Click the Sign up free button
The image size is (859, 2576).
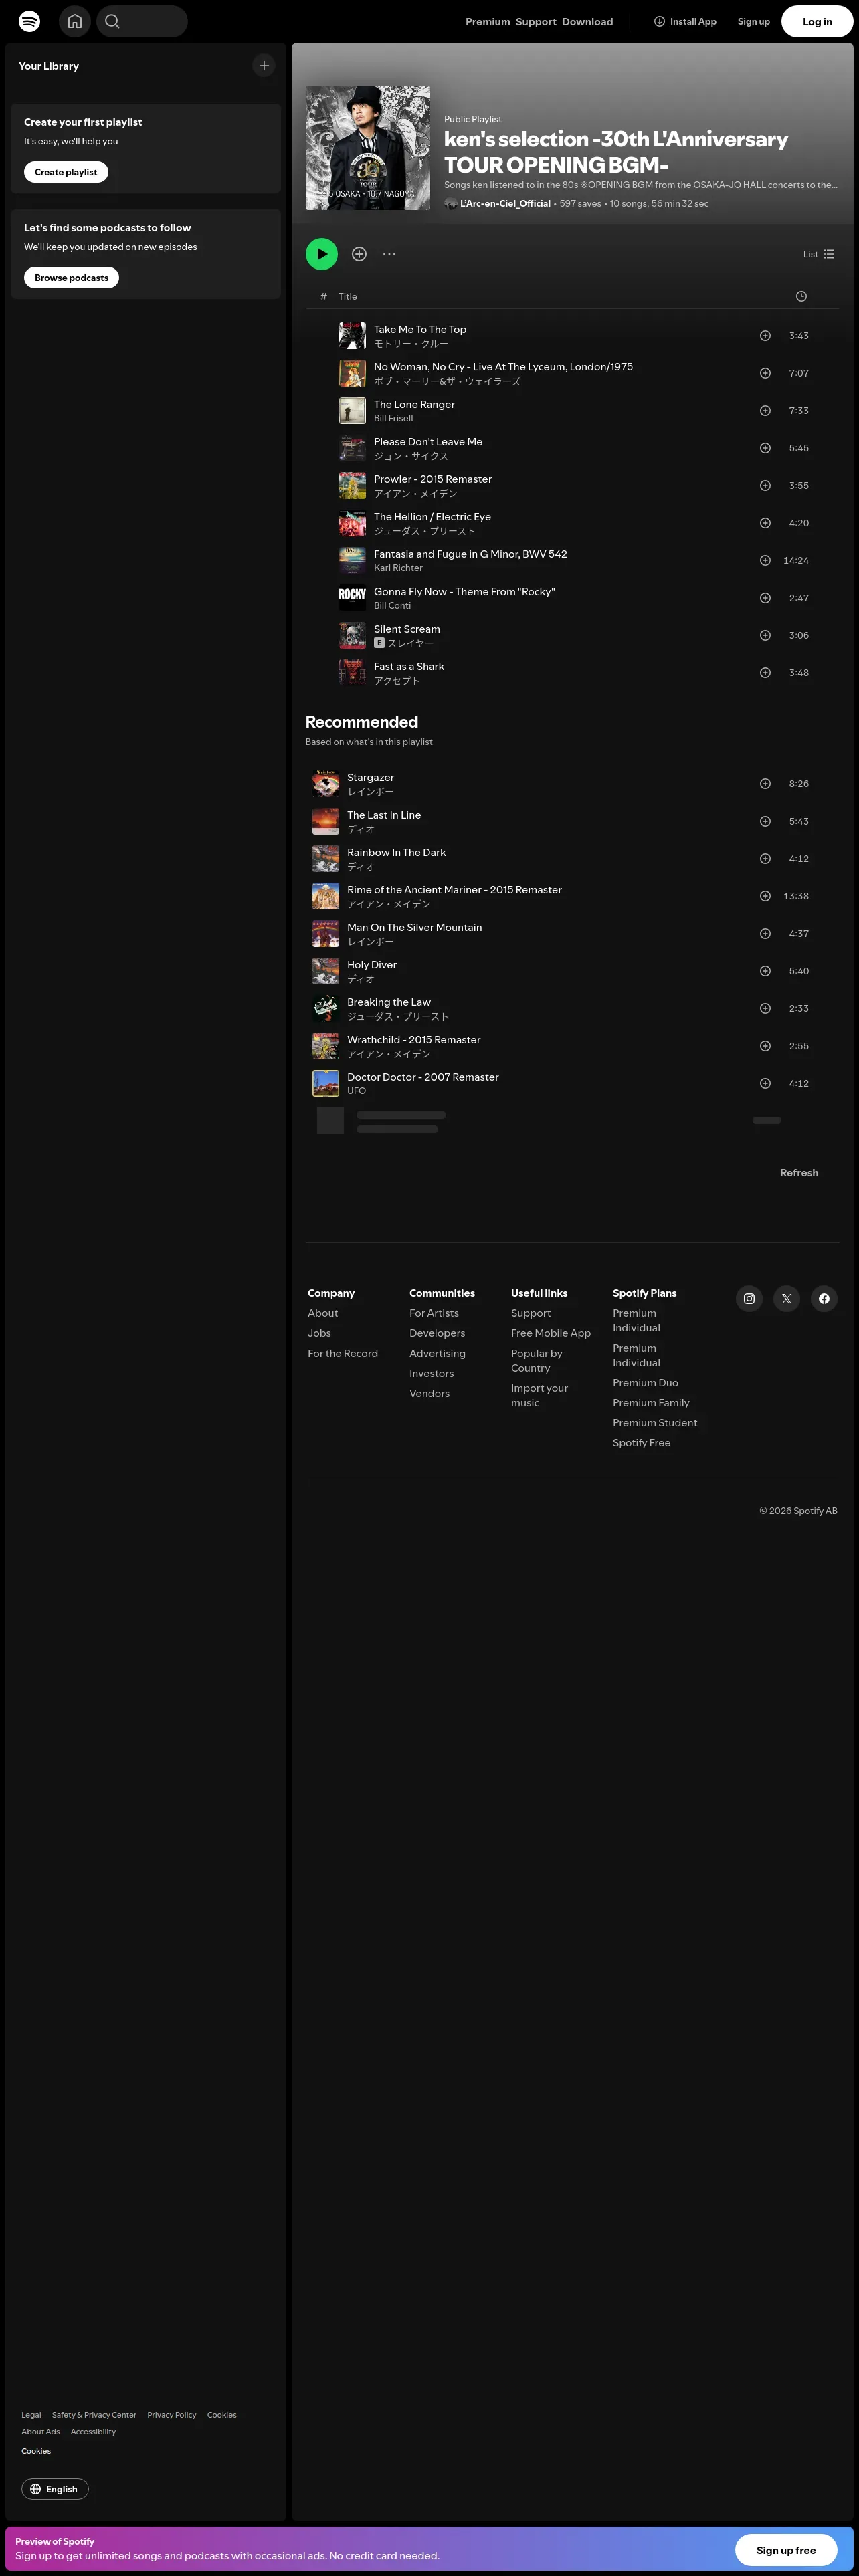786,2550
